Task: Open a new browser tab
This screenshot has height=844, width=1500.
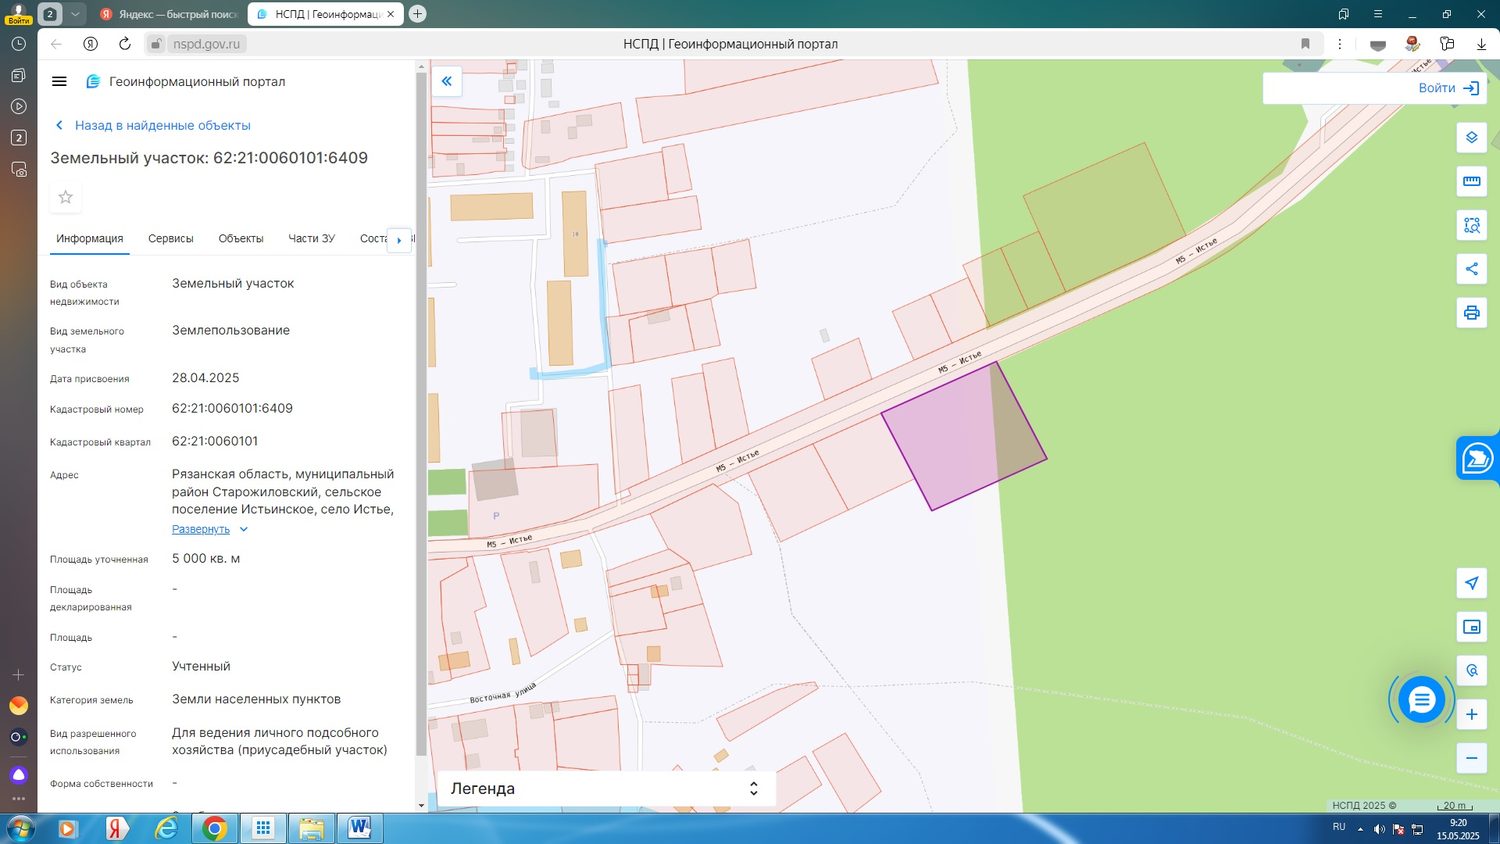Action: pyautogui.click(x=418, y=14)
